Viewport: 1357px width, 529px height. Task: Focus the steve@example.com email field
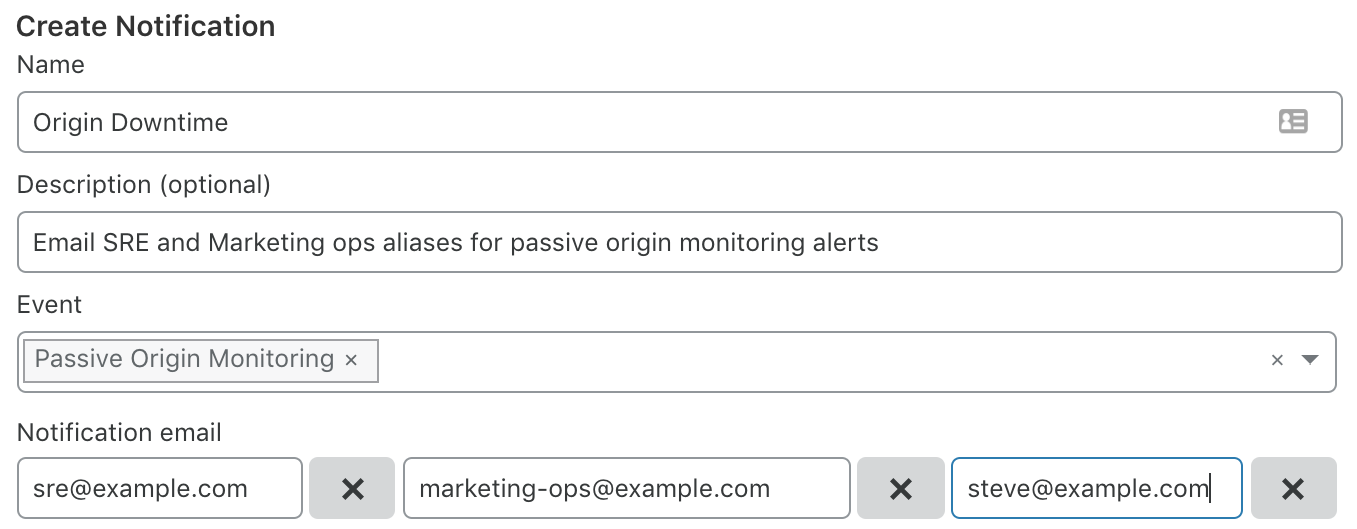(1097, 488)
